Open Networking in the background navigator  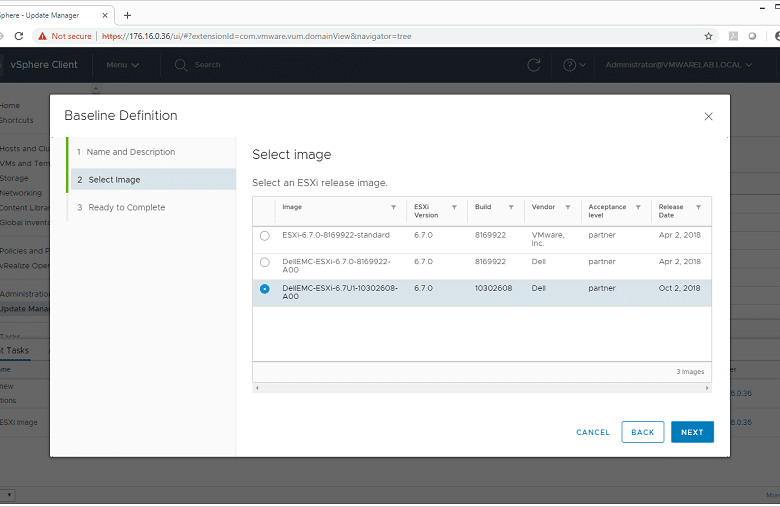[21, 193]
